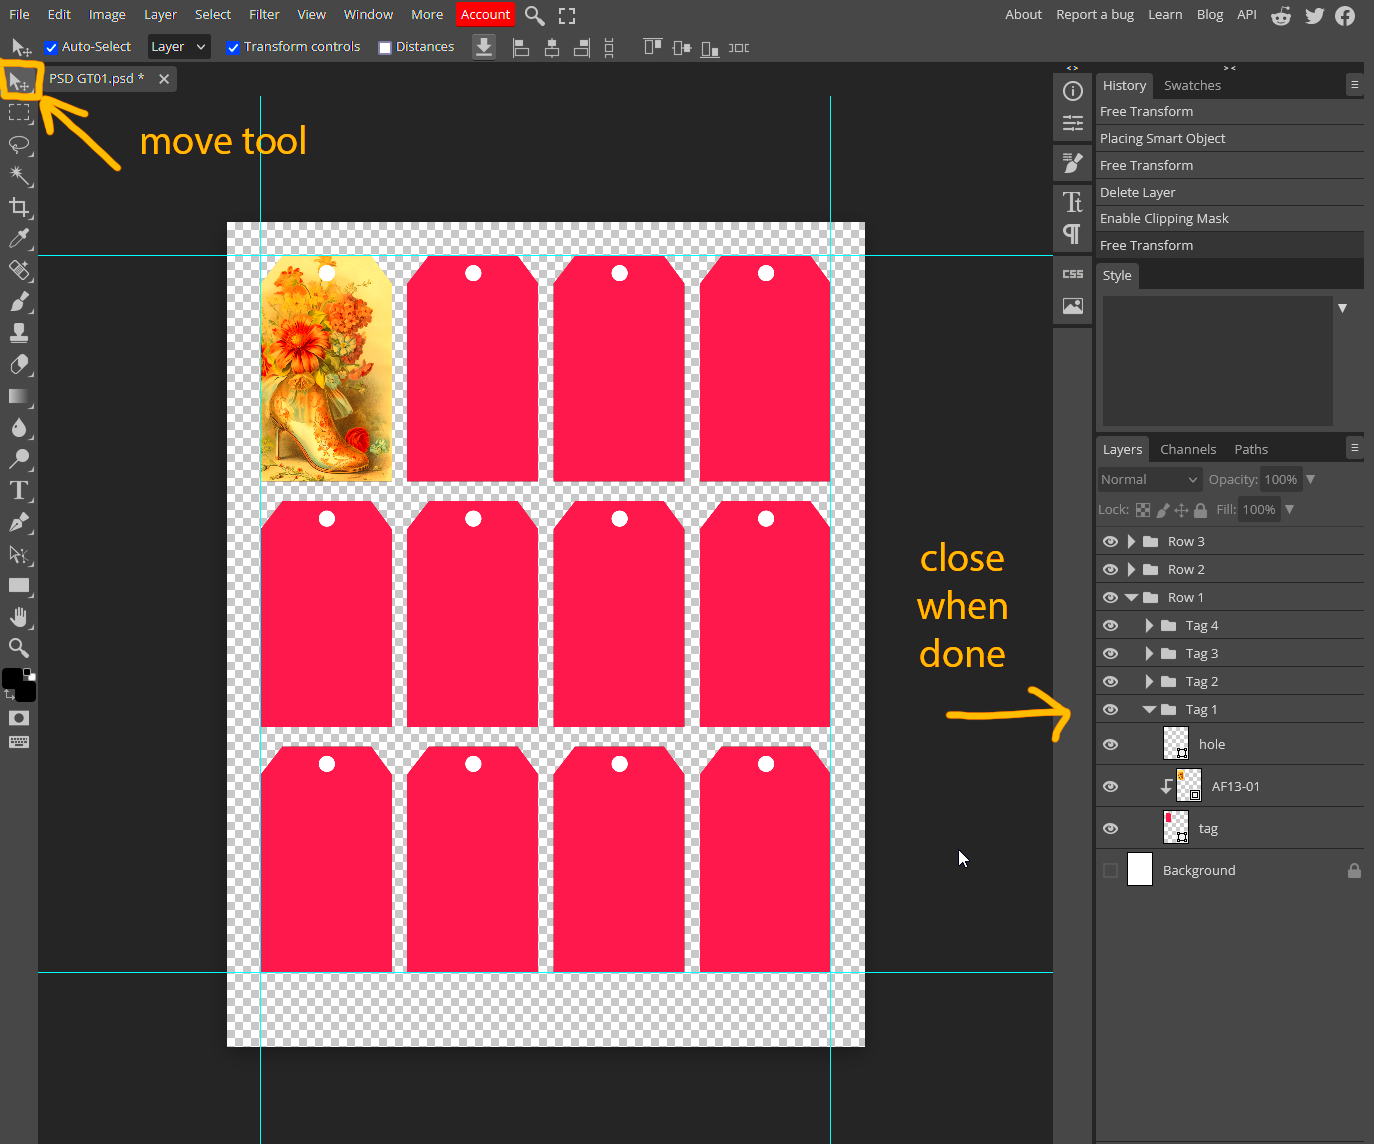
Task: Toggle the Auto-Select checkbox
Action: pos(51,48)
